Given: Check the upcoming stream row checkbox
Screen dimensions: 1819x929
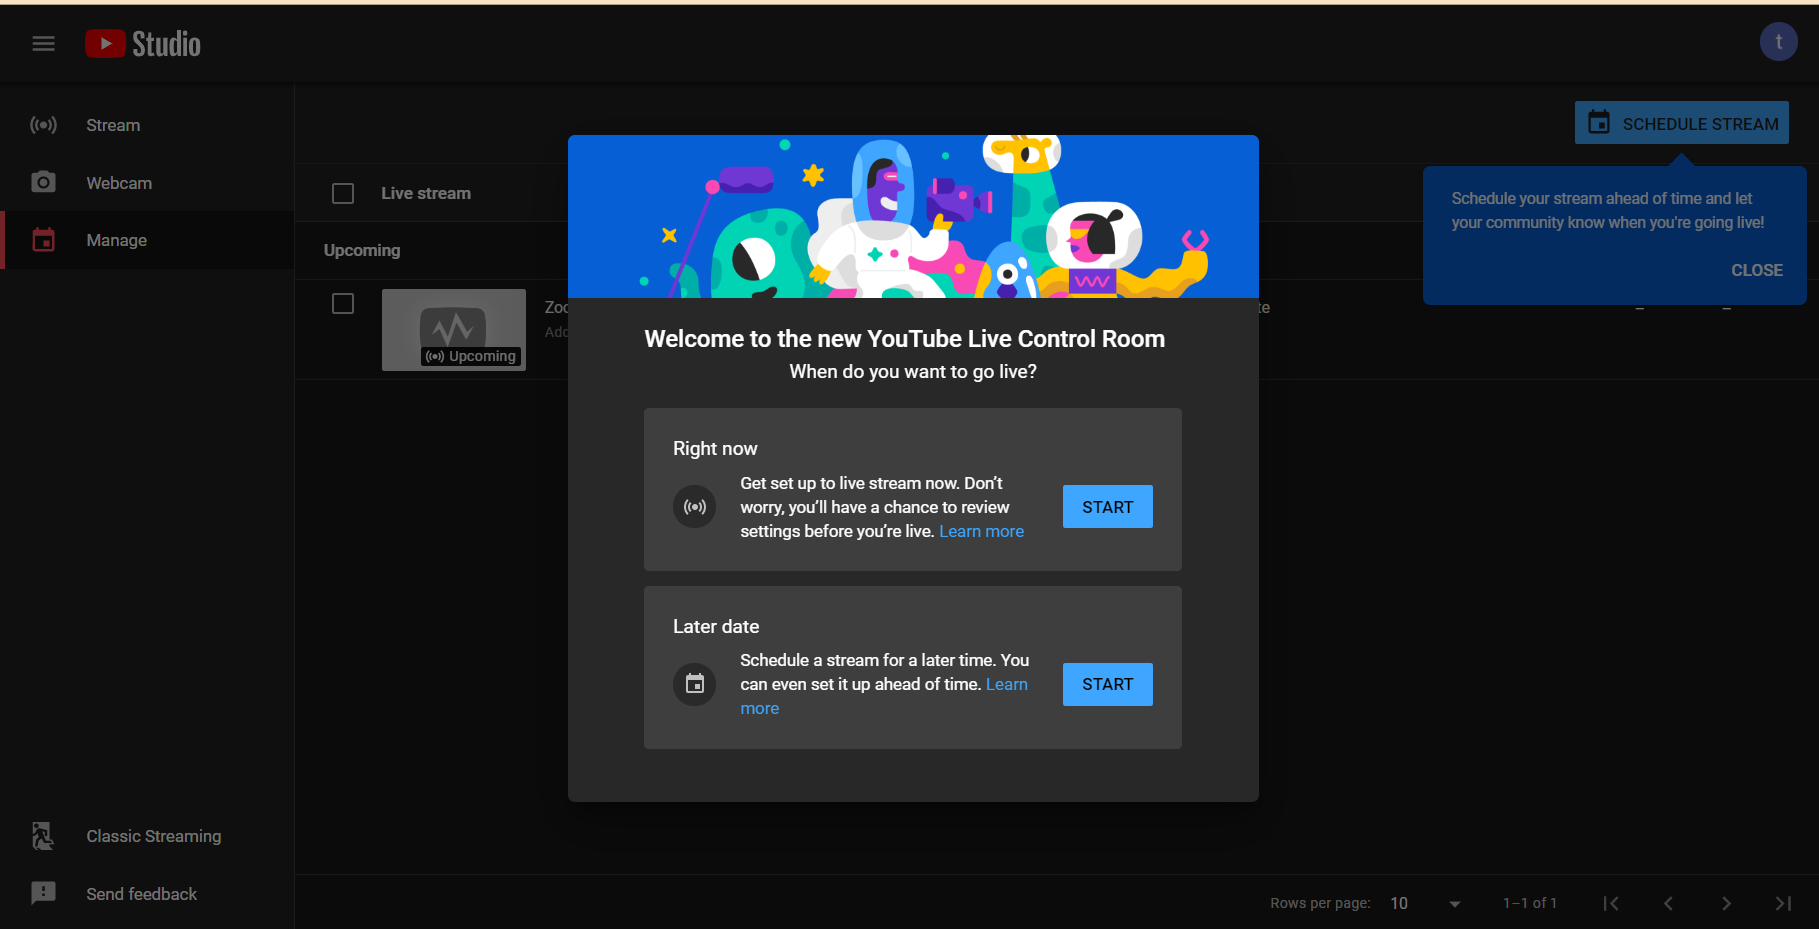Looking at the screenshot, I should click(343, 303).
